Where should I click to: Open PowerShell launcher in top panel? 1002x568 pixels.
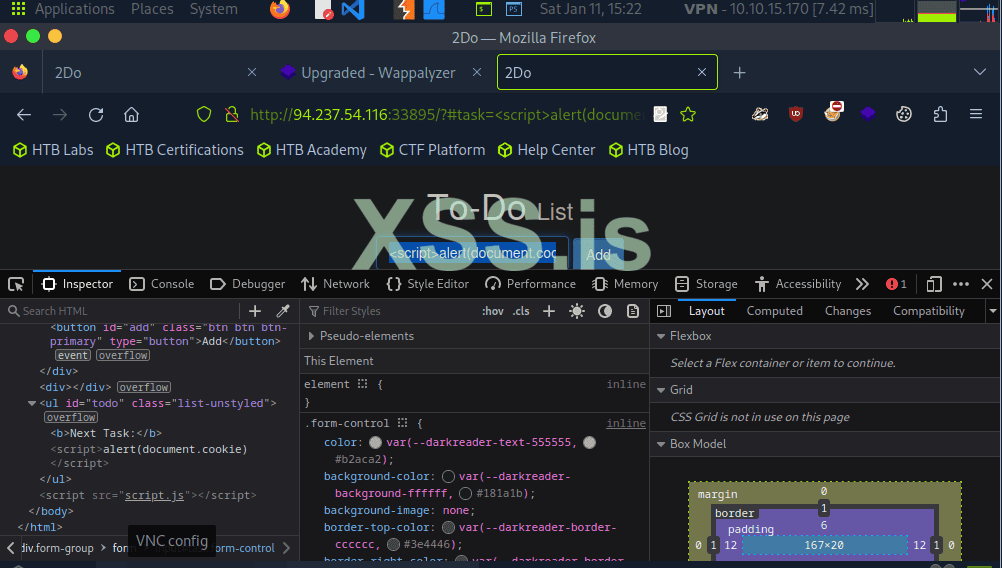[x=513, y=9]
